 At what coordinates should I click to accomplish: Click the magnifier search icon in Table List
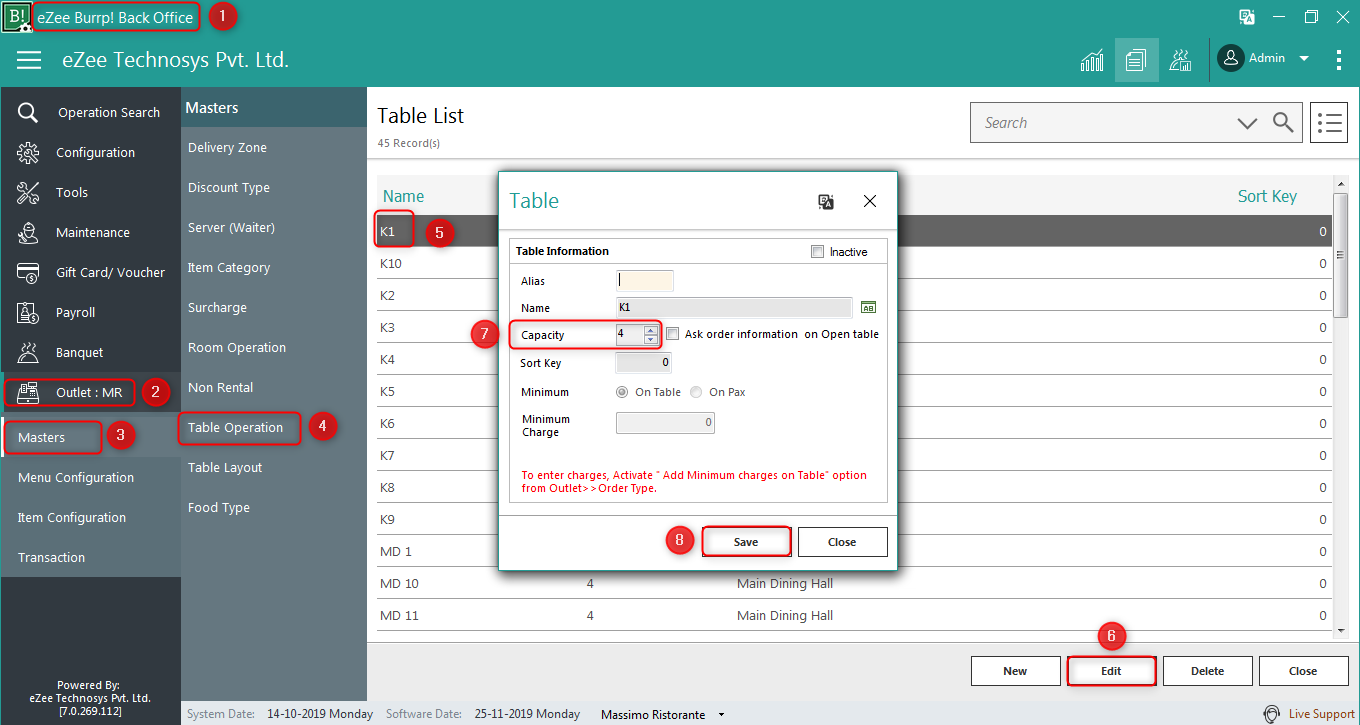1283,123
